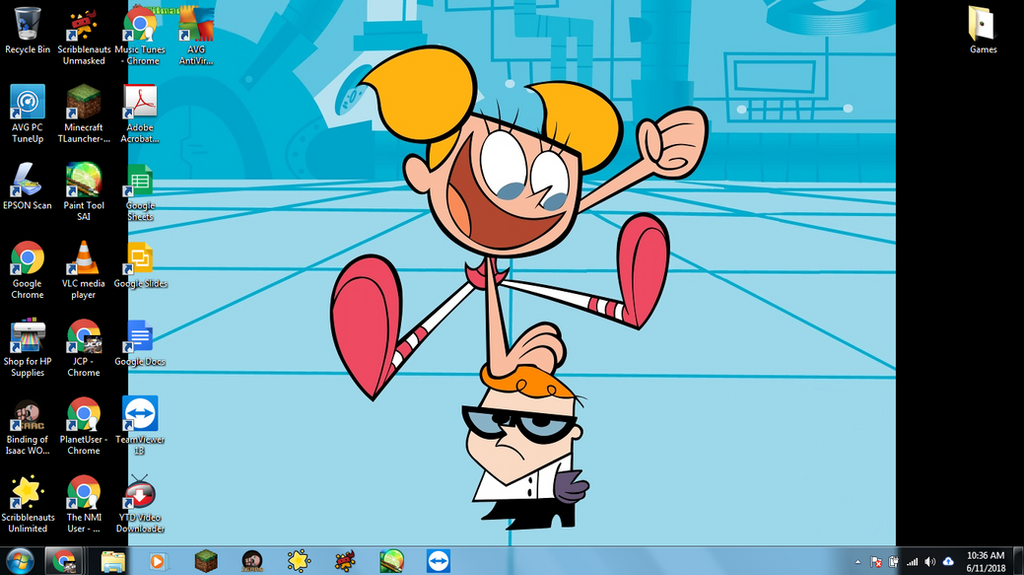Open power battery tray icon
The image size is (1024, 575).
(x=894, y=562)
